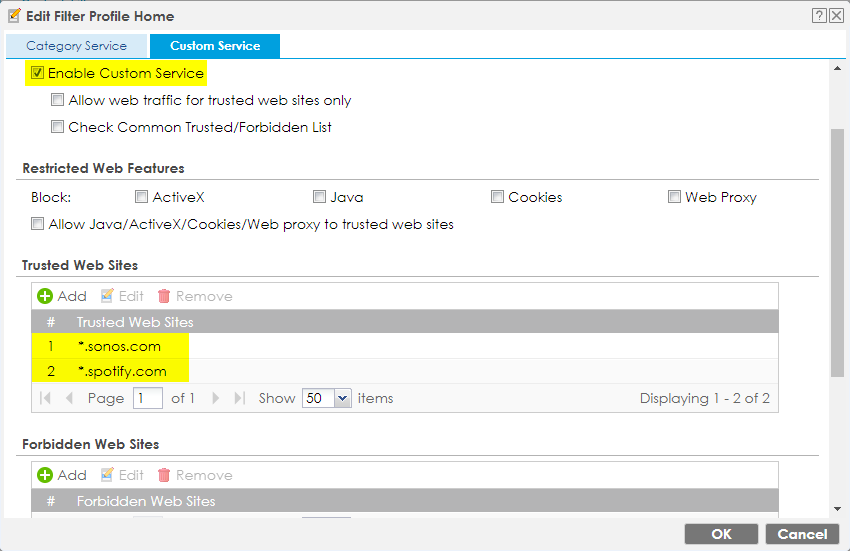Screen dimensions: 850x551
Task: Go to next page arrow in pagination
Action: tap(217, 398)
